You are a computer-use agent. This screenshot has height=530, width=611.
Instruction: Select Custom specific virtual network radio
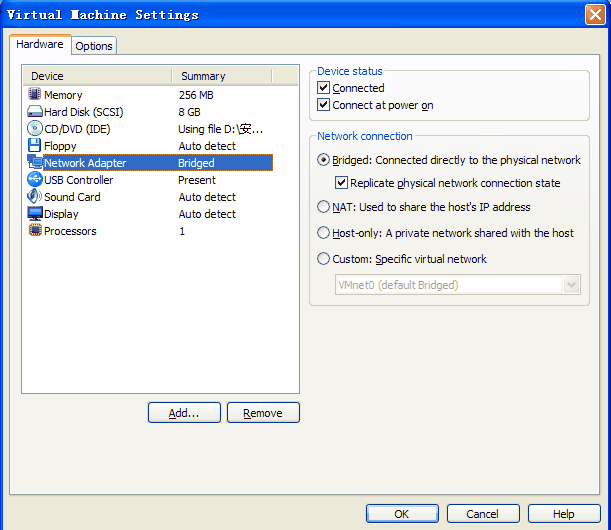click(x=323, y=259)
